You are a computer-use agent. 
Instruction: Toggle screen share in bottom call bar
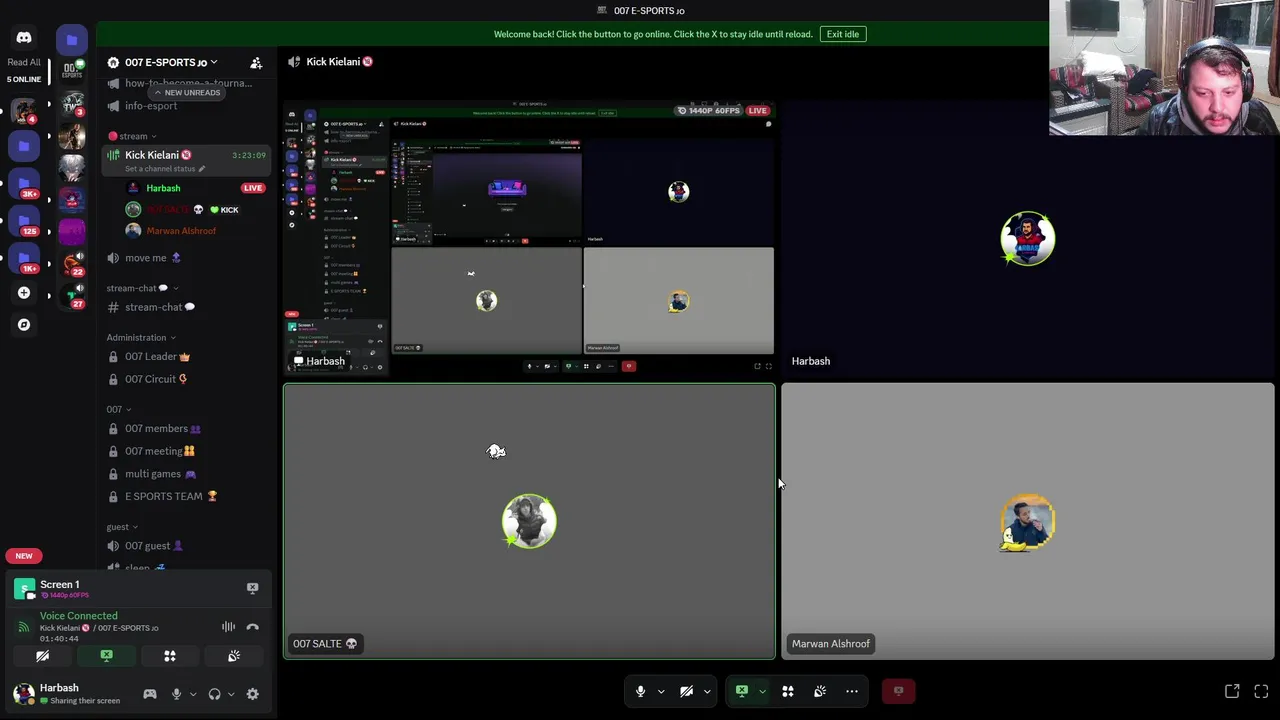tap(742, 691)
